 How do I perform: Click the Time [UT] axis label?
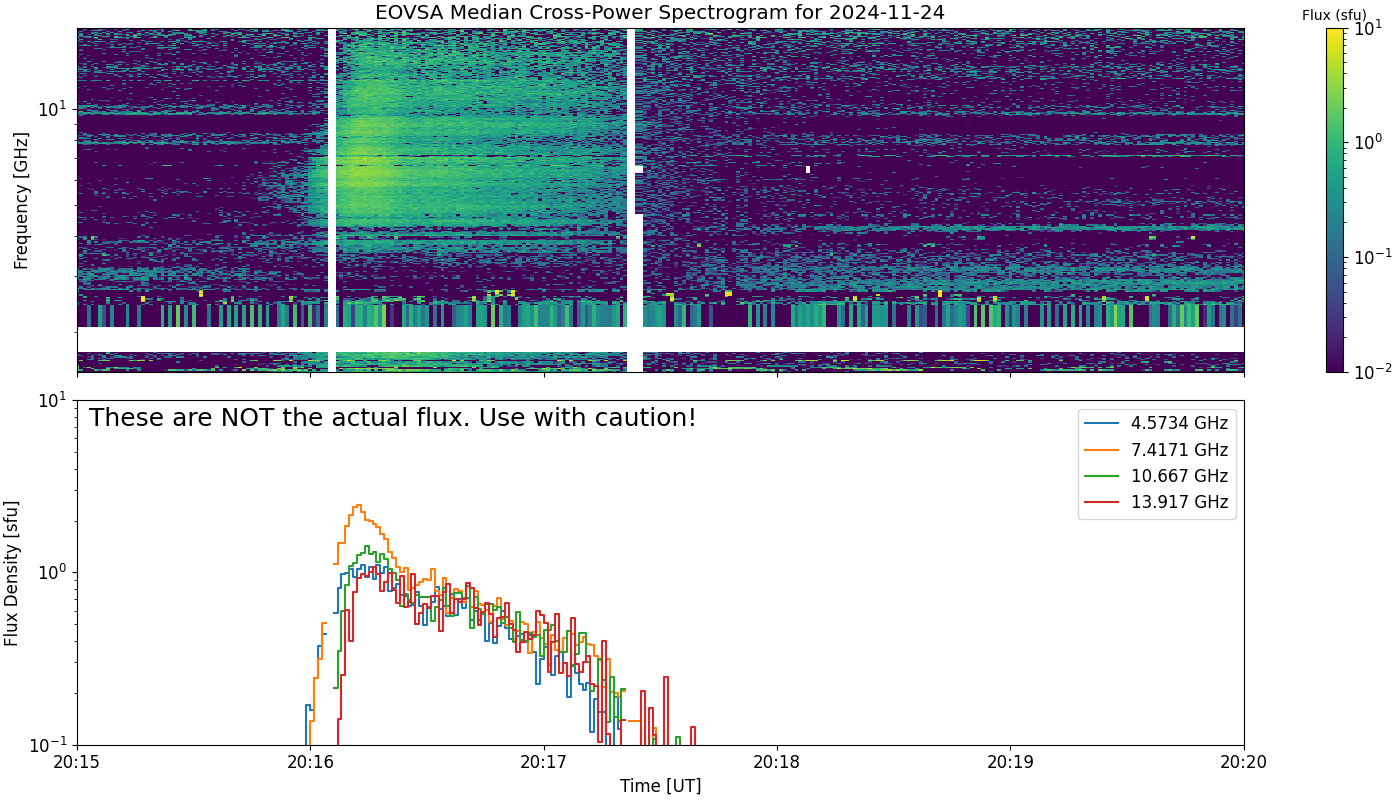pyautogui.click(x=660, y=786)
